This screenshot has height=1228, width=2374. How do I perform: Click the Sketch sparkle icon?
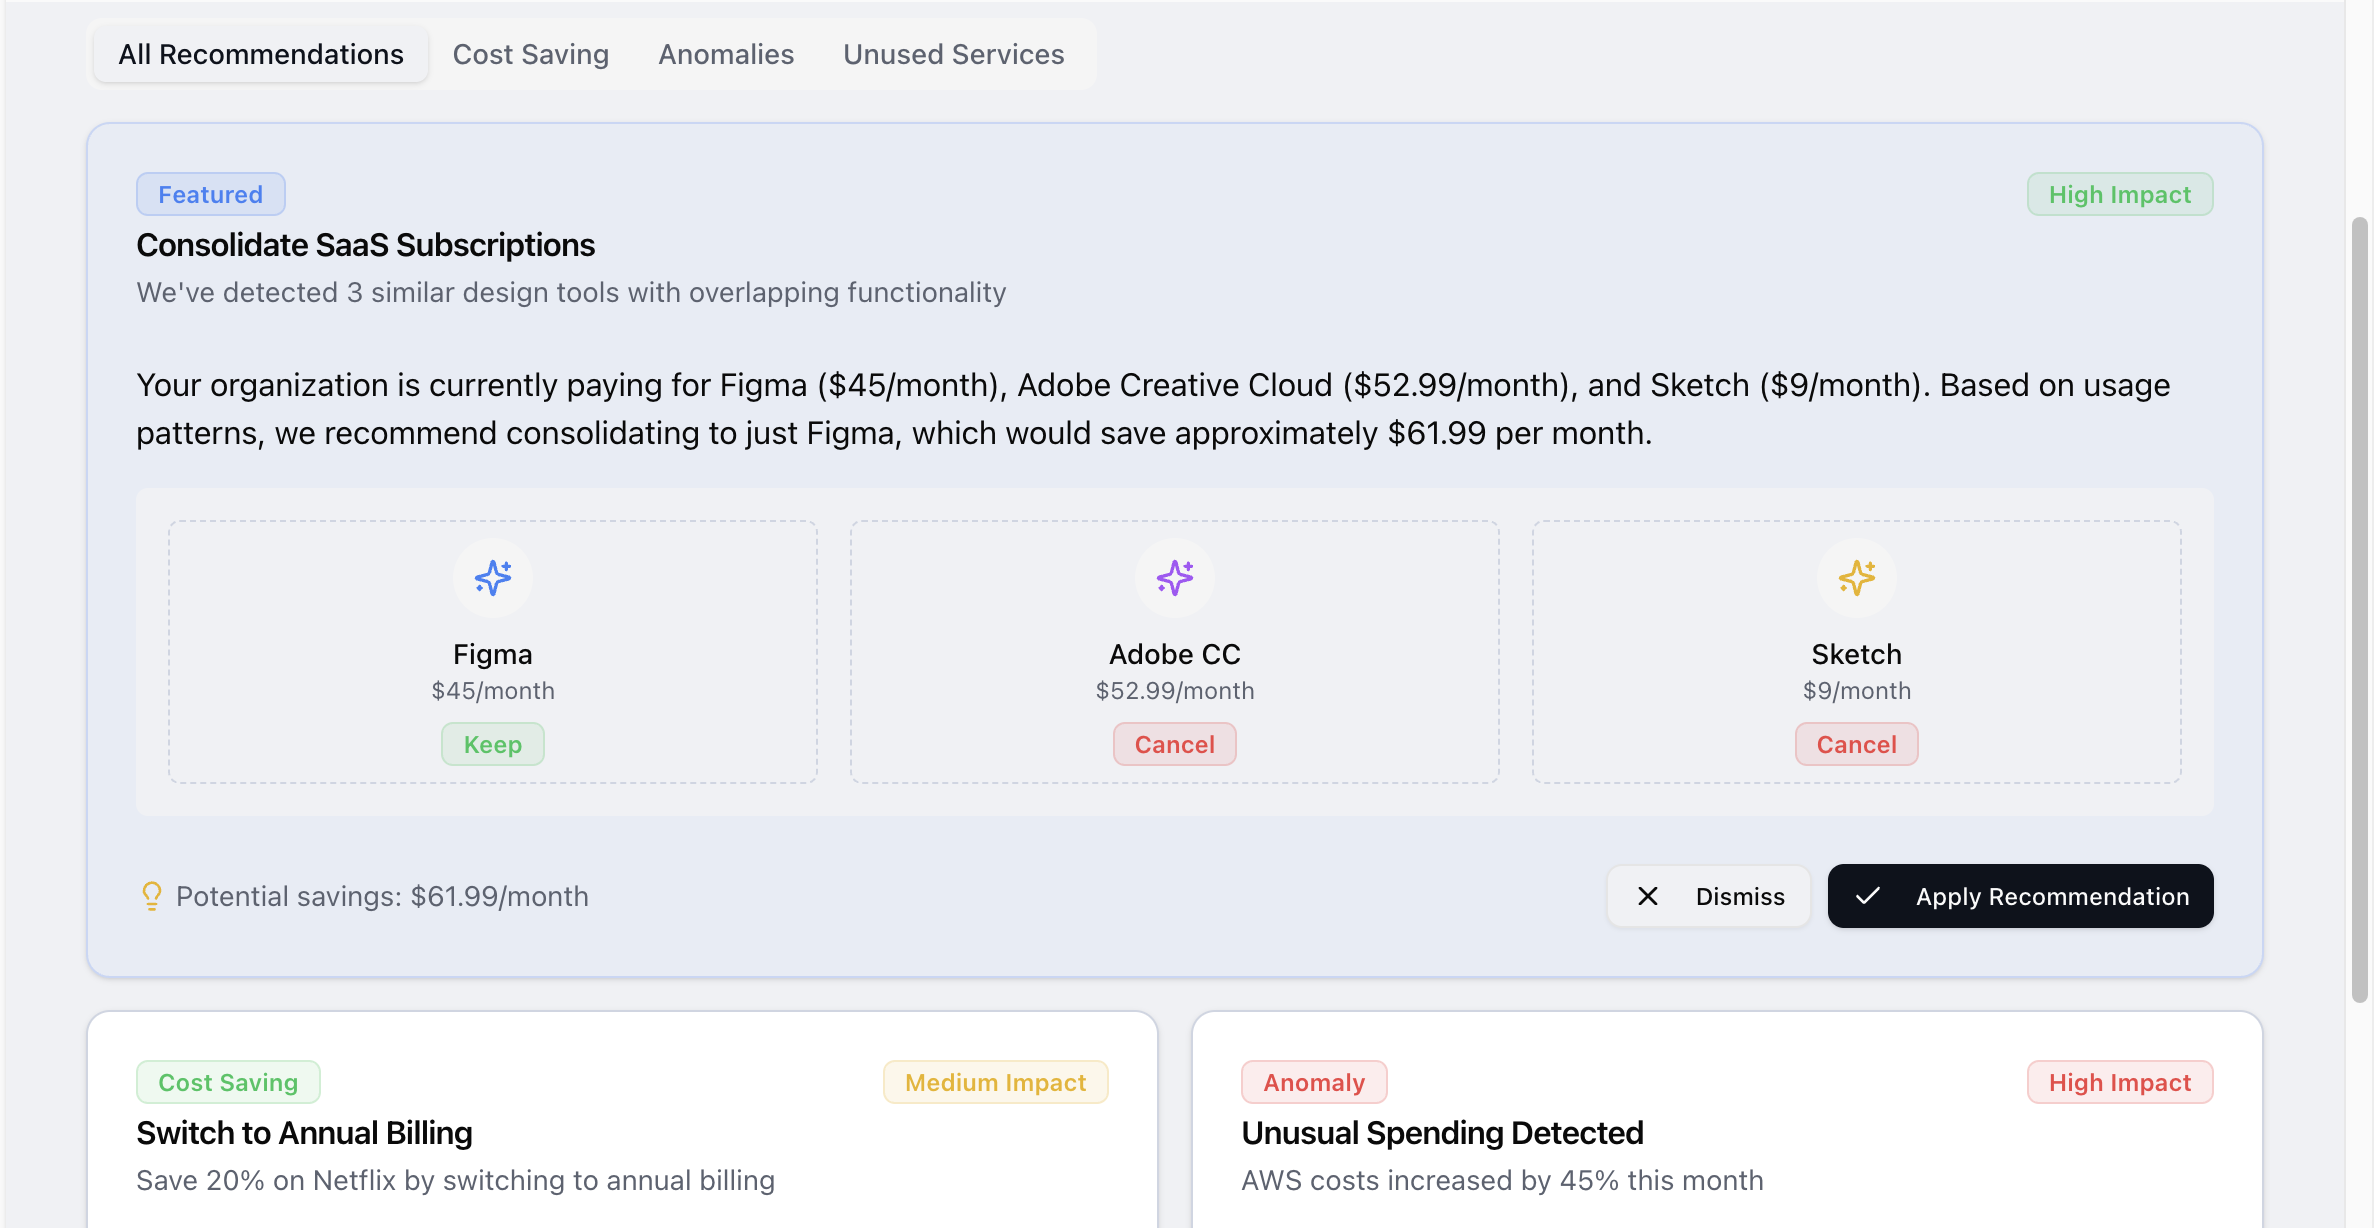(1857, 578)
